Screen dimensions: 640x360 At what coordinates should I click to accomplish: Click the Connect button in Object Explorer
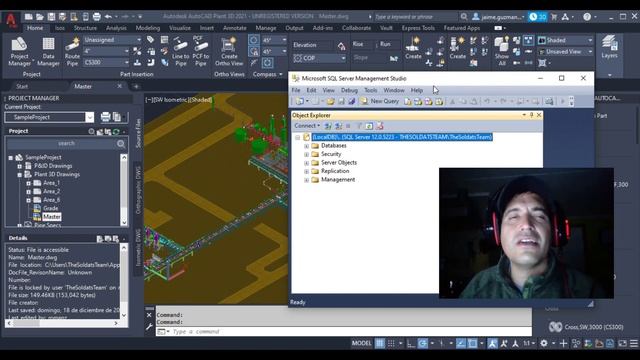click(307, 126)
